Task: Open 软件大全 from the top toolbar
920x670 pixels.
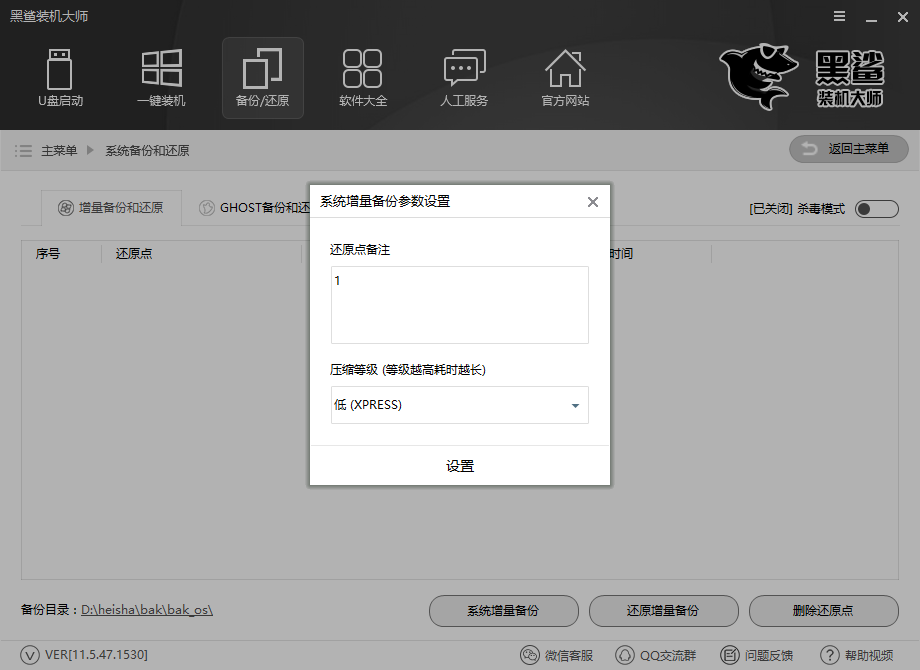Action: click(362, 78)
